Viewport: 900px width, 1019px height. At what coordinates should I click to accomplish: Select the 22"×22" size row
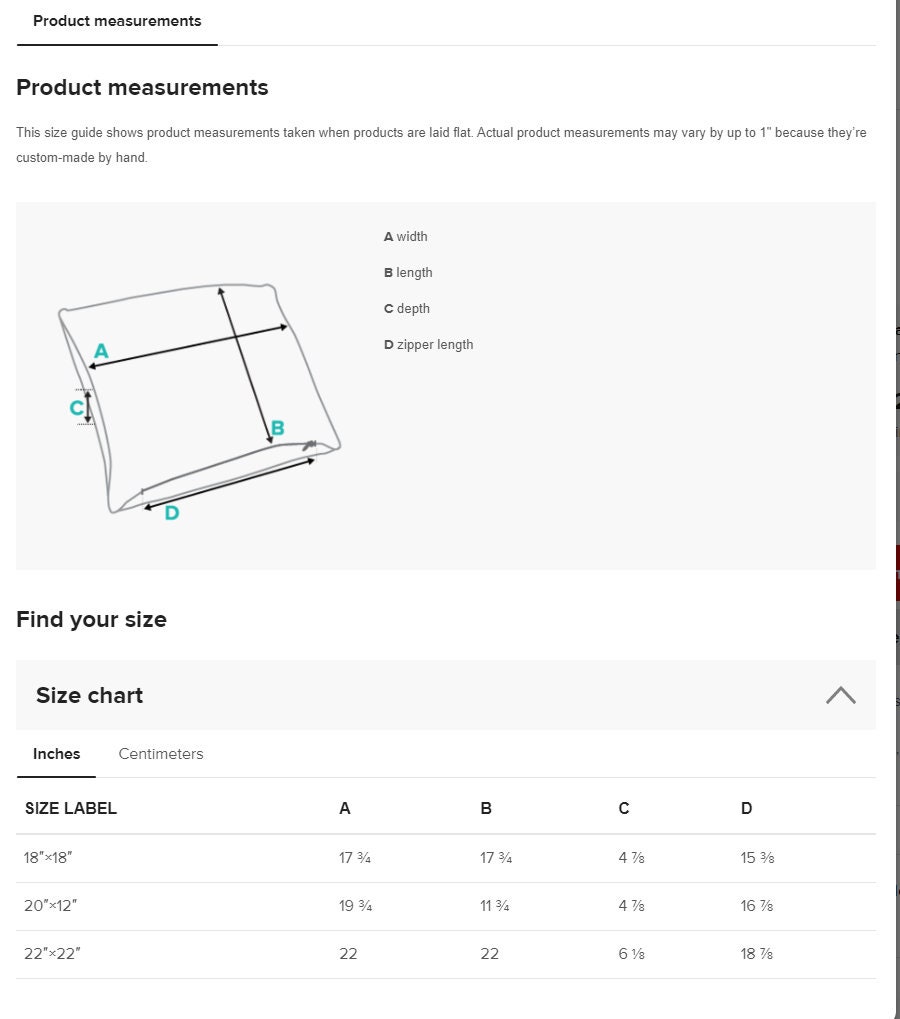446,954
